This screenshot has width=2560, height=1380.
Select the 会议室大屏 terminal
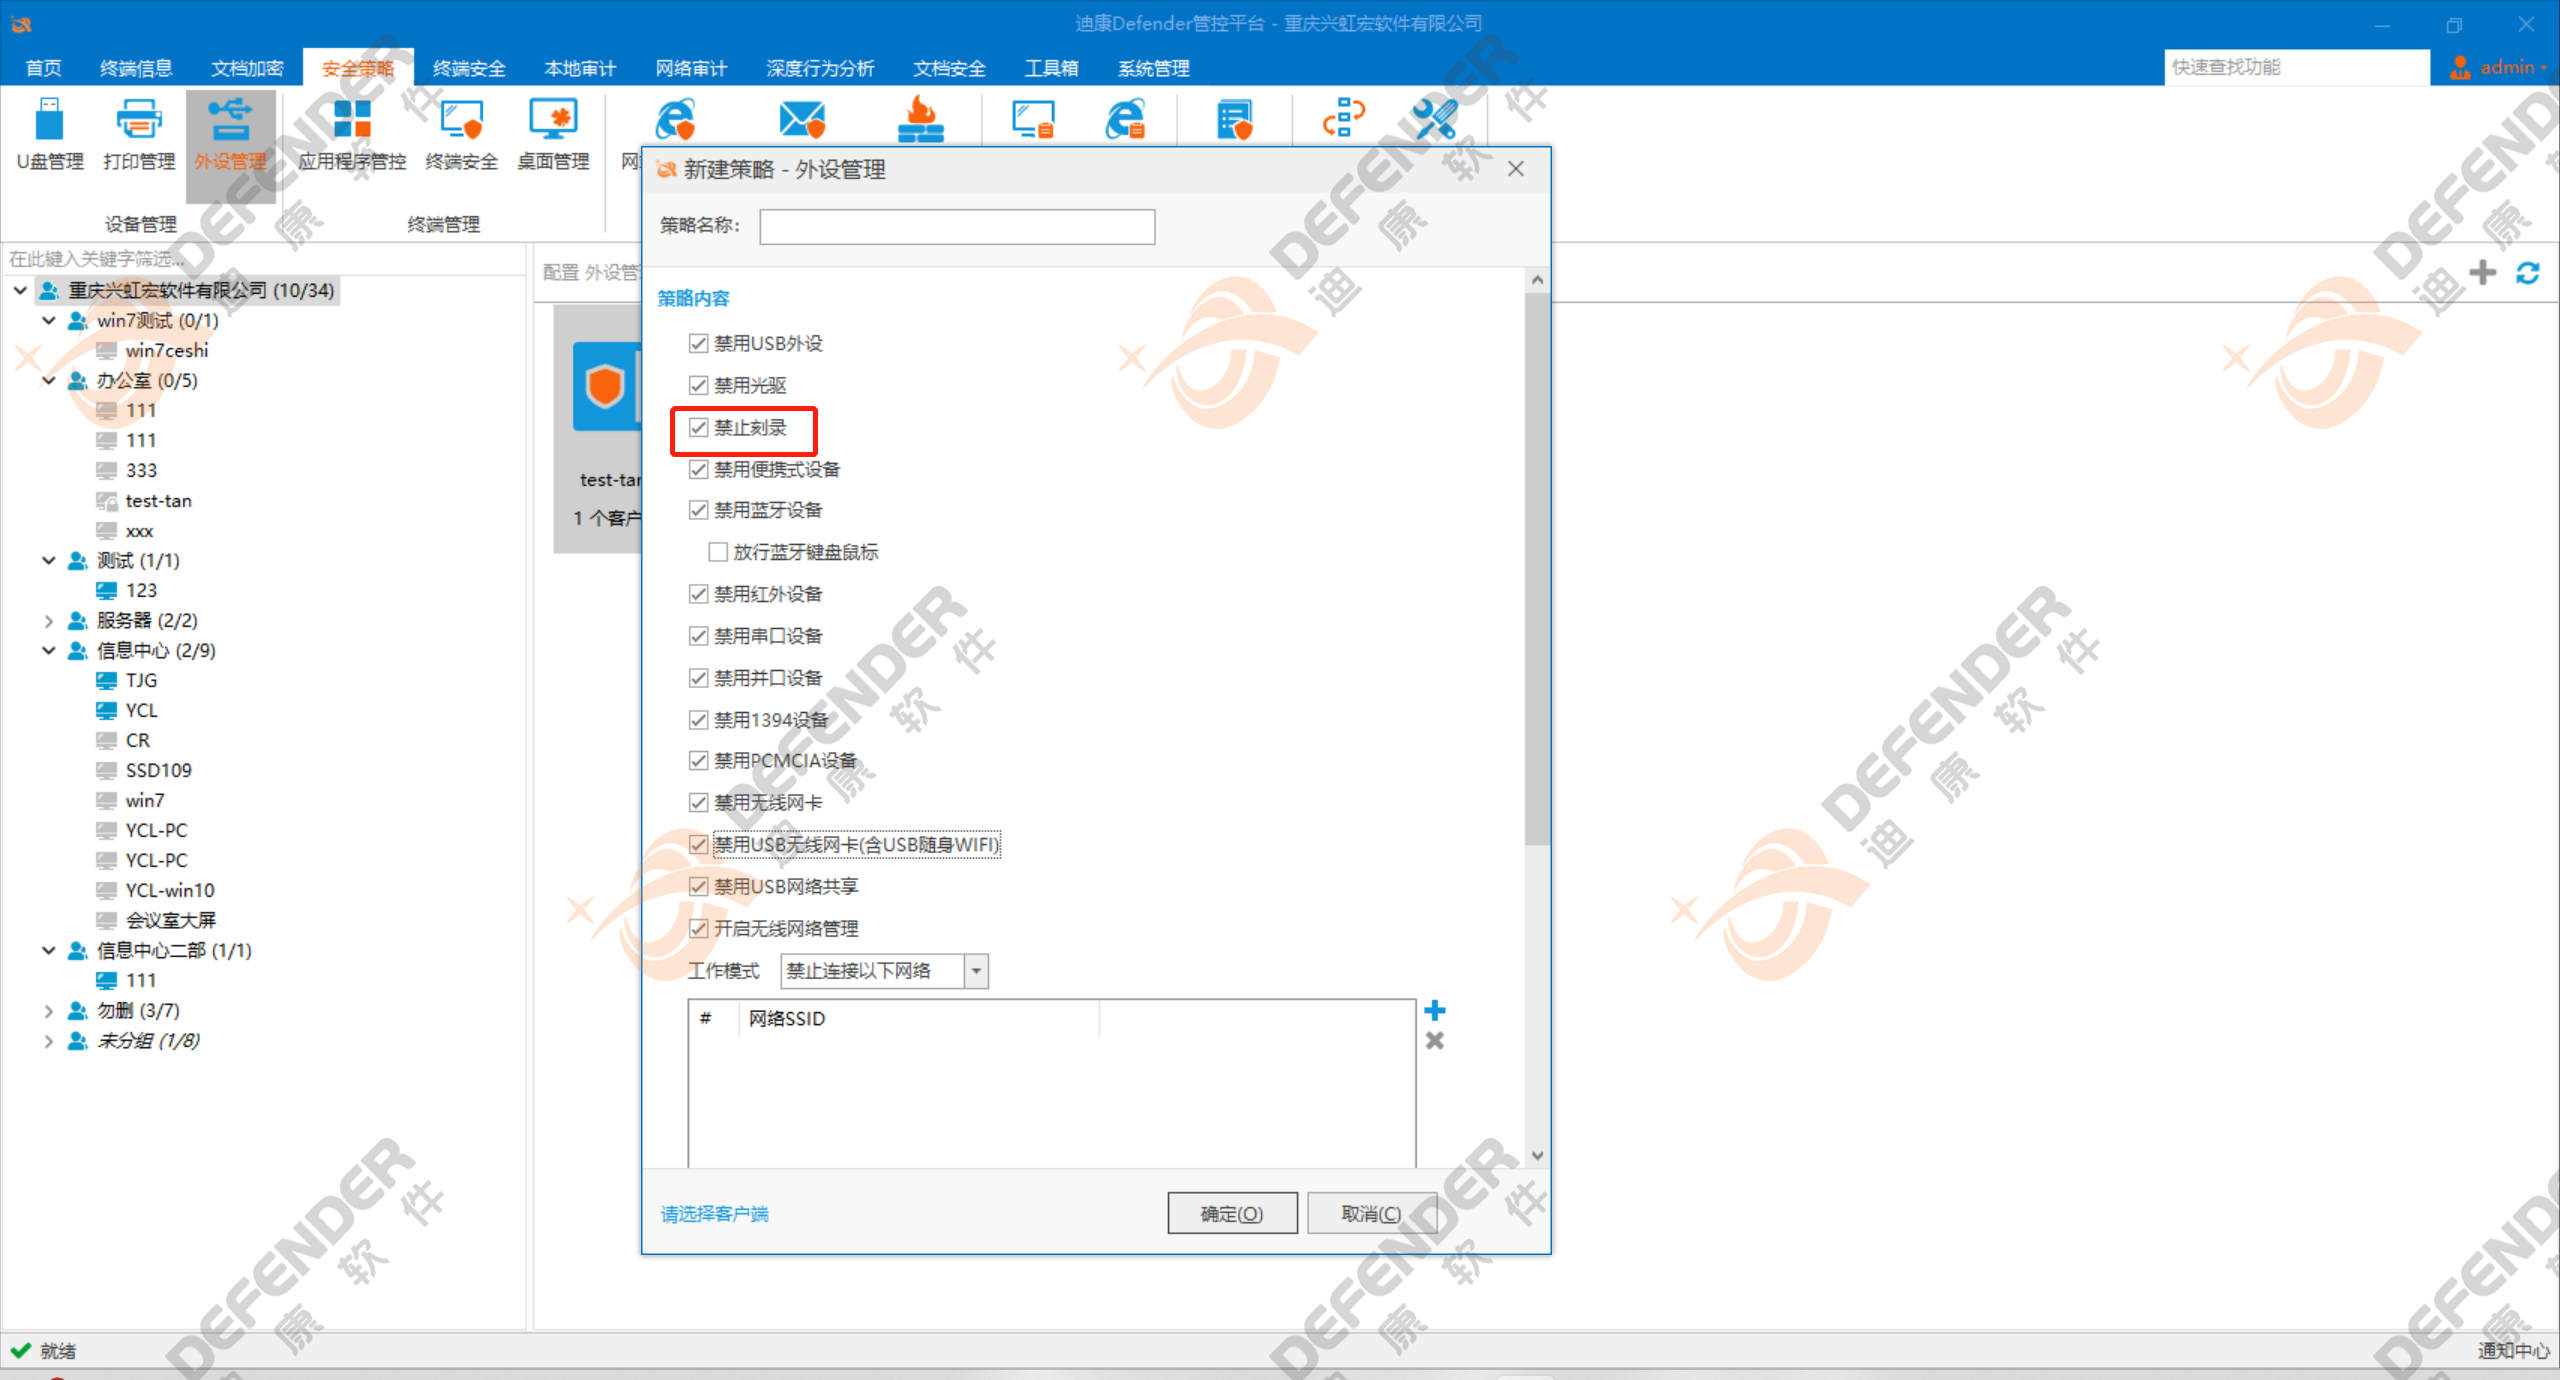[x=170, y=920]
